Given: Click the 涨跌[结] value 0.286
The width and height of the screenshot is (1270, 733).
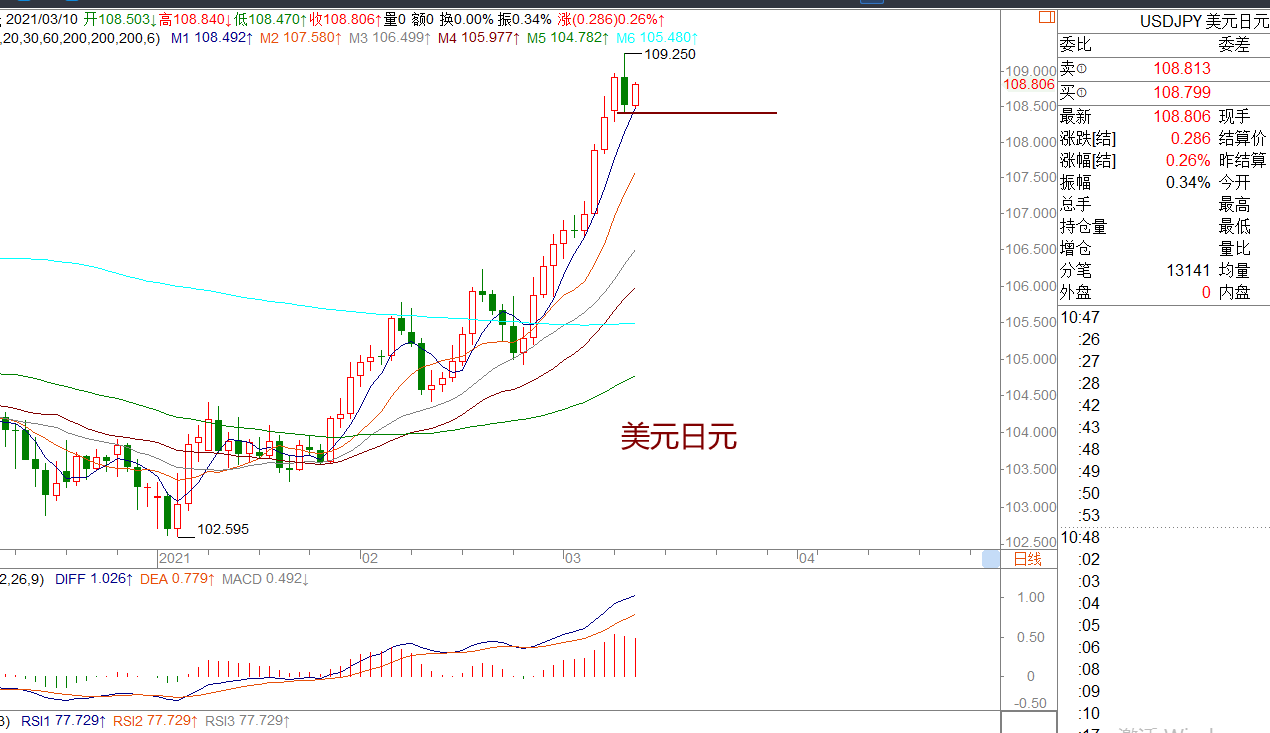Looking at the screenshot, I should [1190, 138].
